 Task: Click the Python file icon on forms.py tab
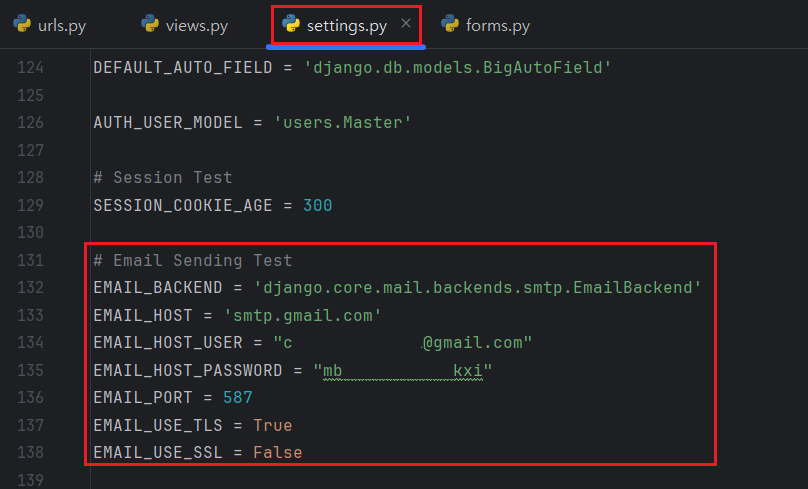(x=450, y=25)
